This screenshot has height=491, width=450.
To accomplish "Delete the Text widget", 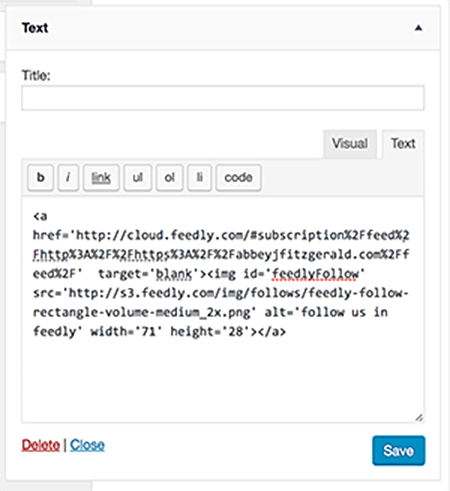I will pyautogui.click(x=41, y=445).
